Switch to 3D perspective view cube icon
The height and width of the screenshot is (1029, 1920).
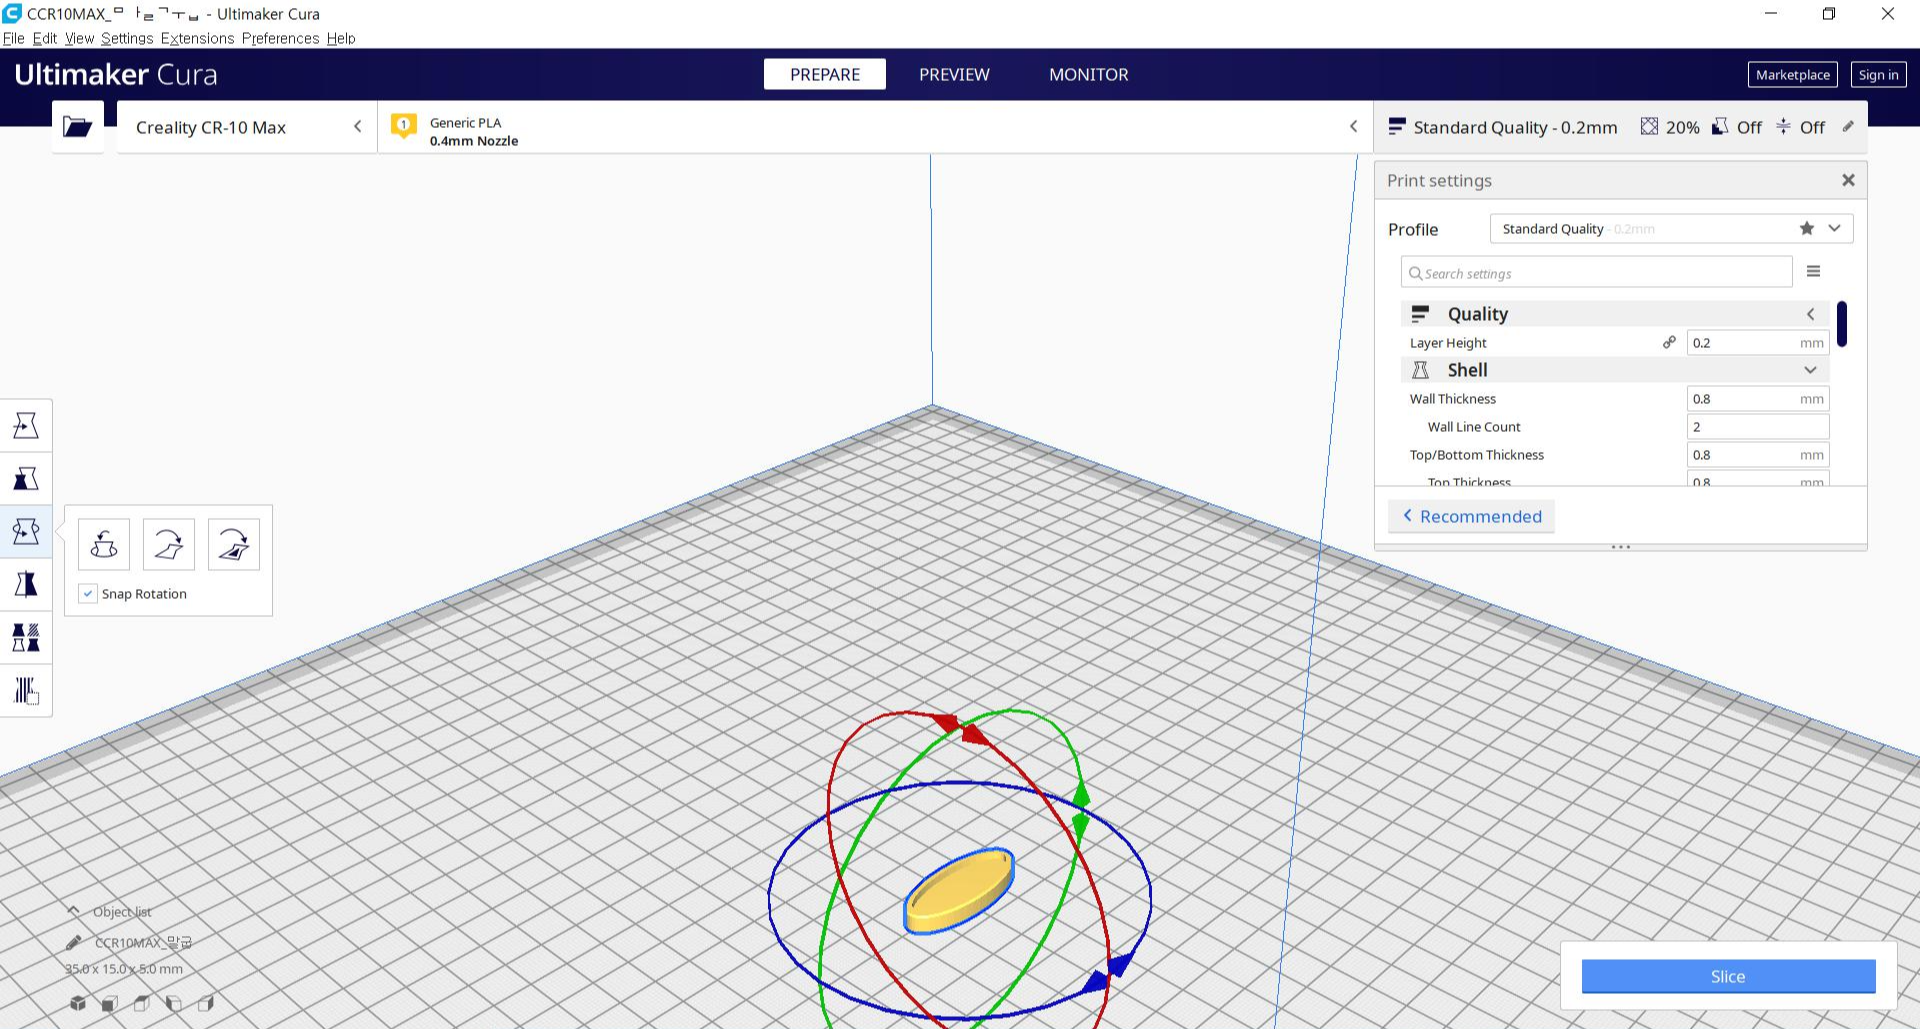coord(78,1003)
